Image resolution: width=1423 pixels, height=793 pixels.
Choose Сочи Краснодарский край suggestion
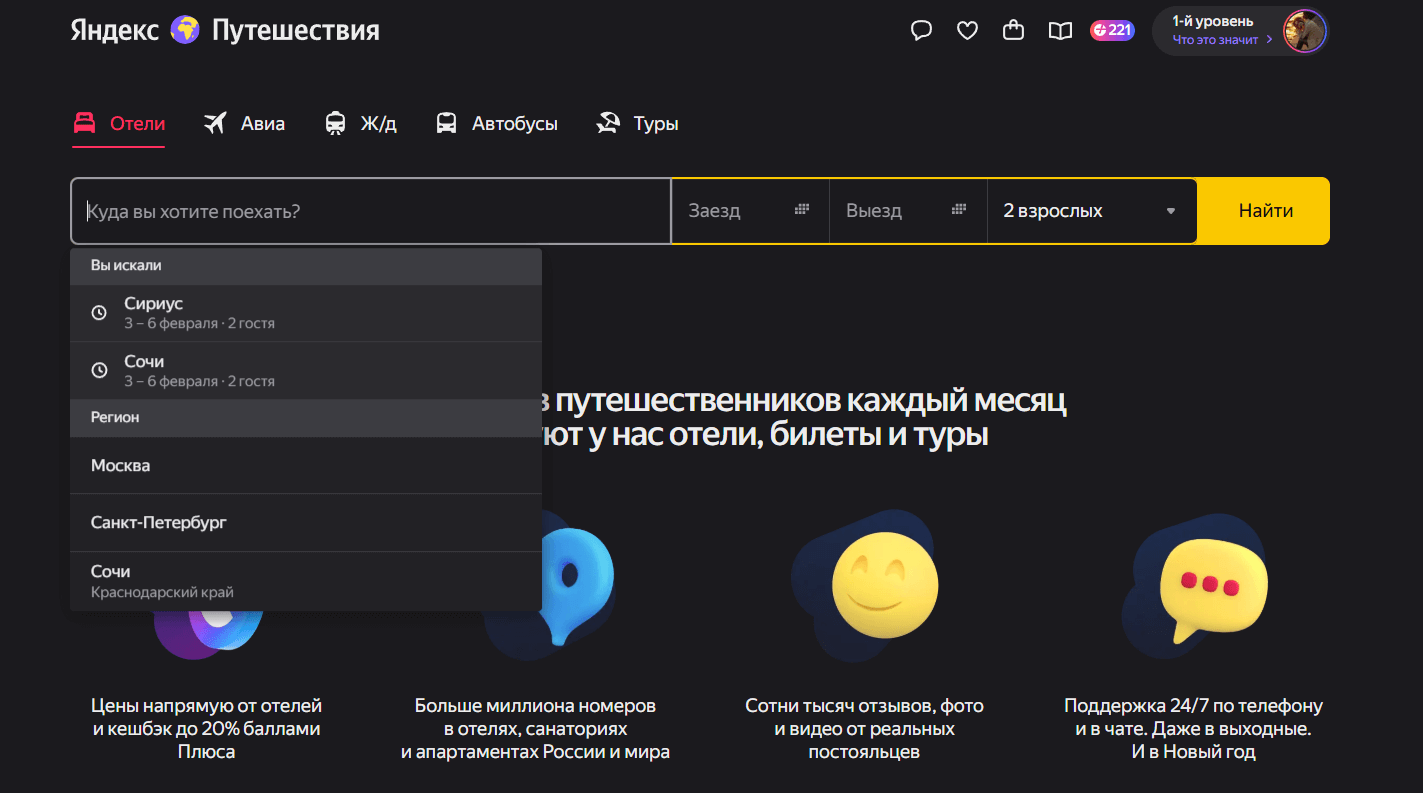[x=306, y=581]
